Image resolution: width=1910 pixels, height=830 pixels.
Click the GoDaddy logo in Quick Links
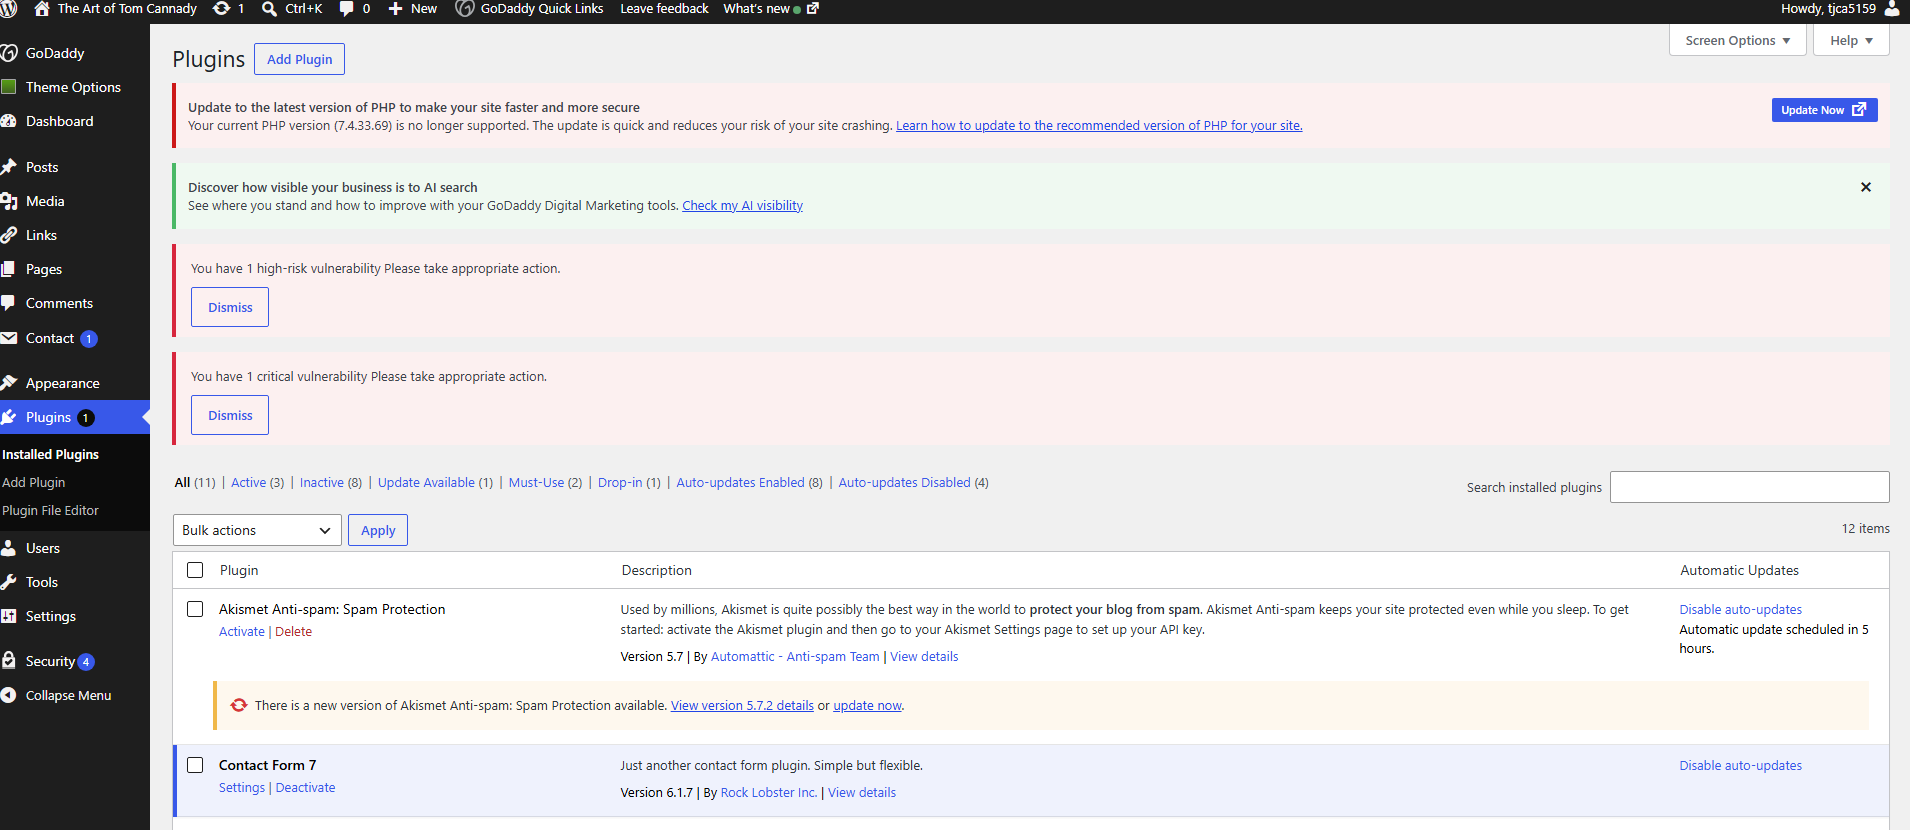464,9
